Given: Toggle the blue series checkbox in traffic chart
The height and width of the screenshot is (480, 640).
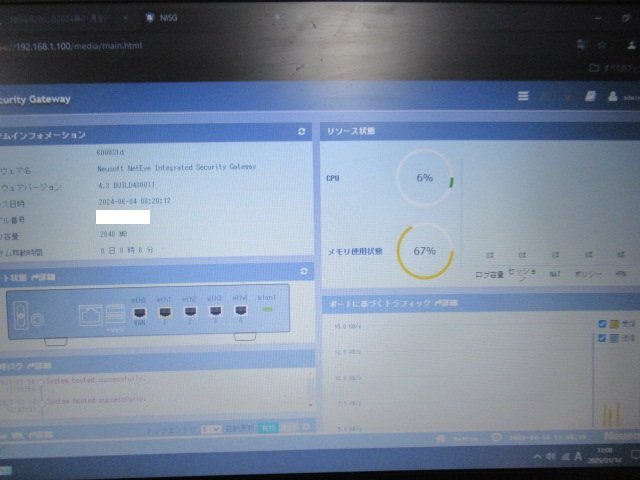Looking at the screenshot, I should point(602,338).
